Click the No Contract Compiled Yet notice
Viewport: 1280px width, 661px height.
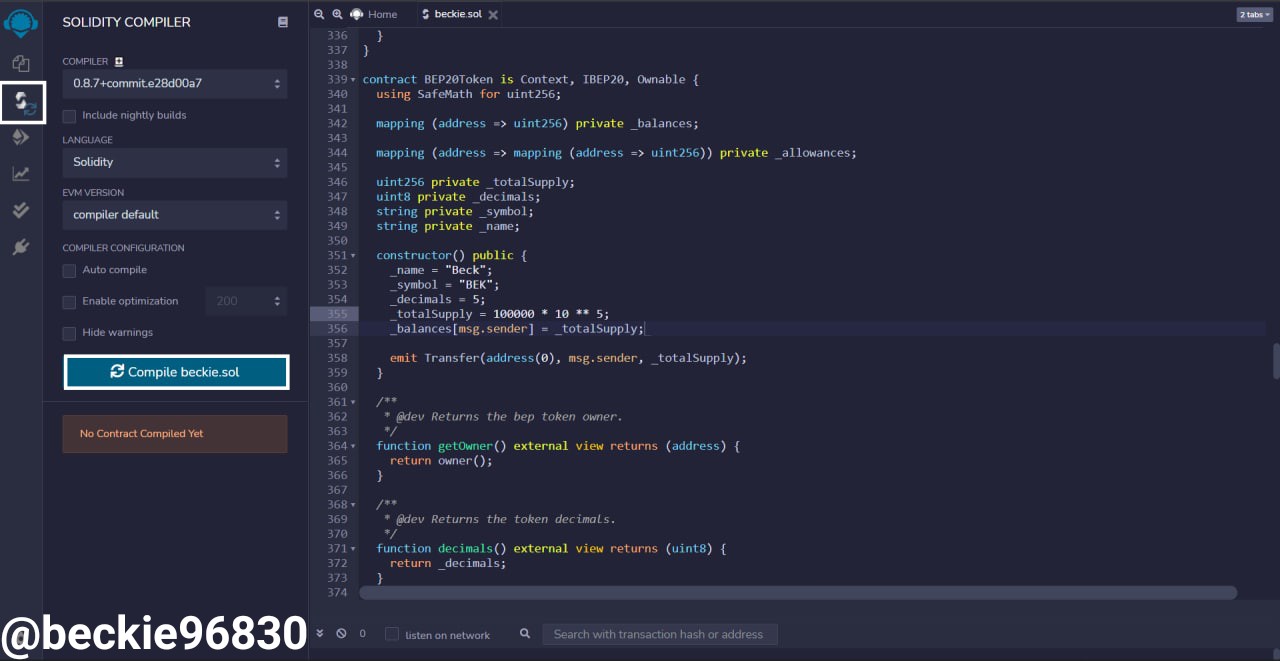coord(175,434)
